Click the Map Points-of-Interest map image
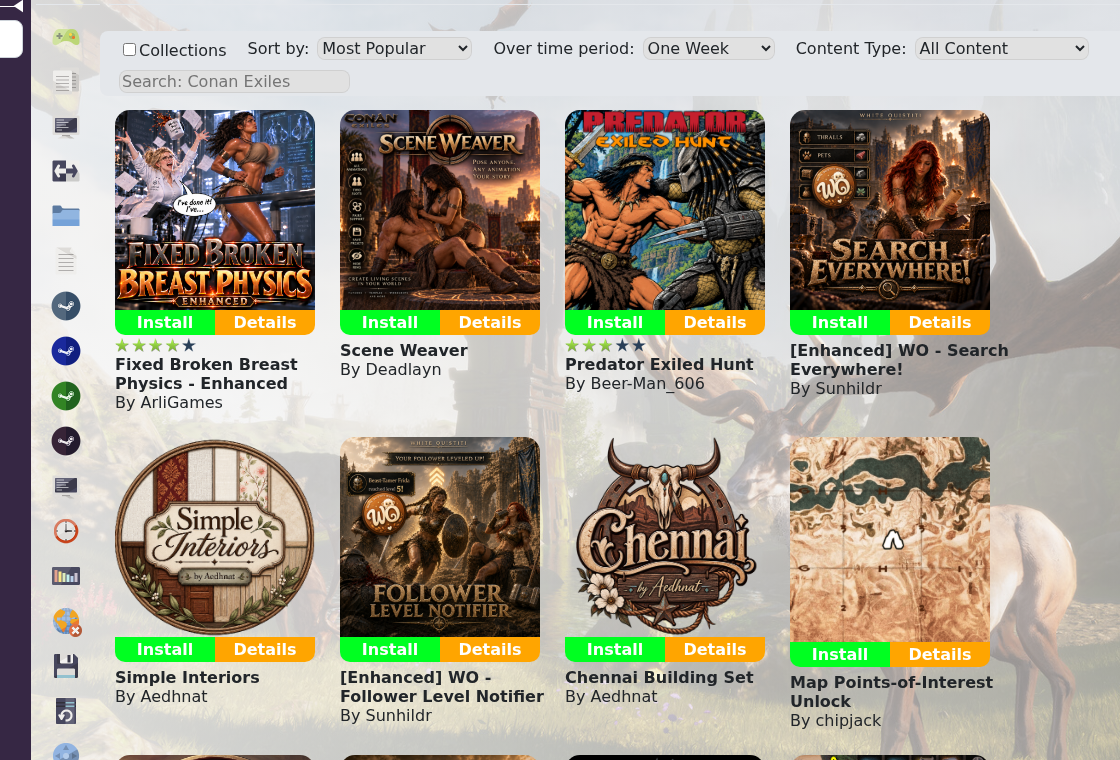This screenshot has width=1120, height=760. (x=890, y=539)
